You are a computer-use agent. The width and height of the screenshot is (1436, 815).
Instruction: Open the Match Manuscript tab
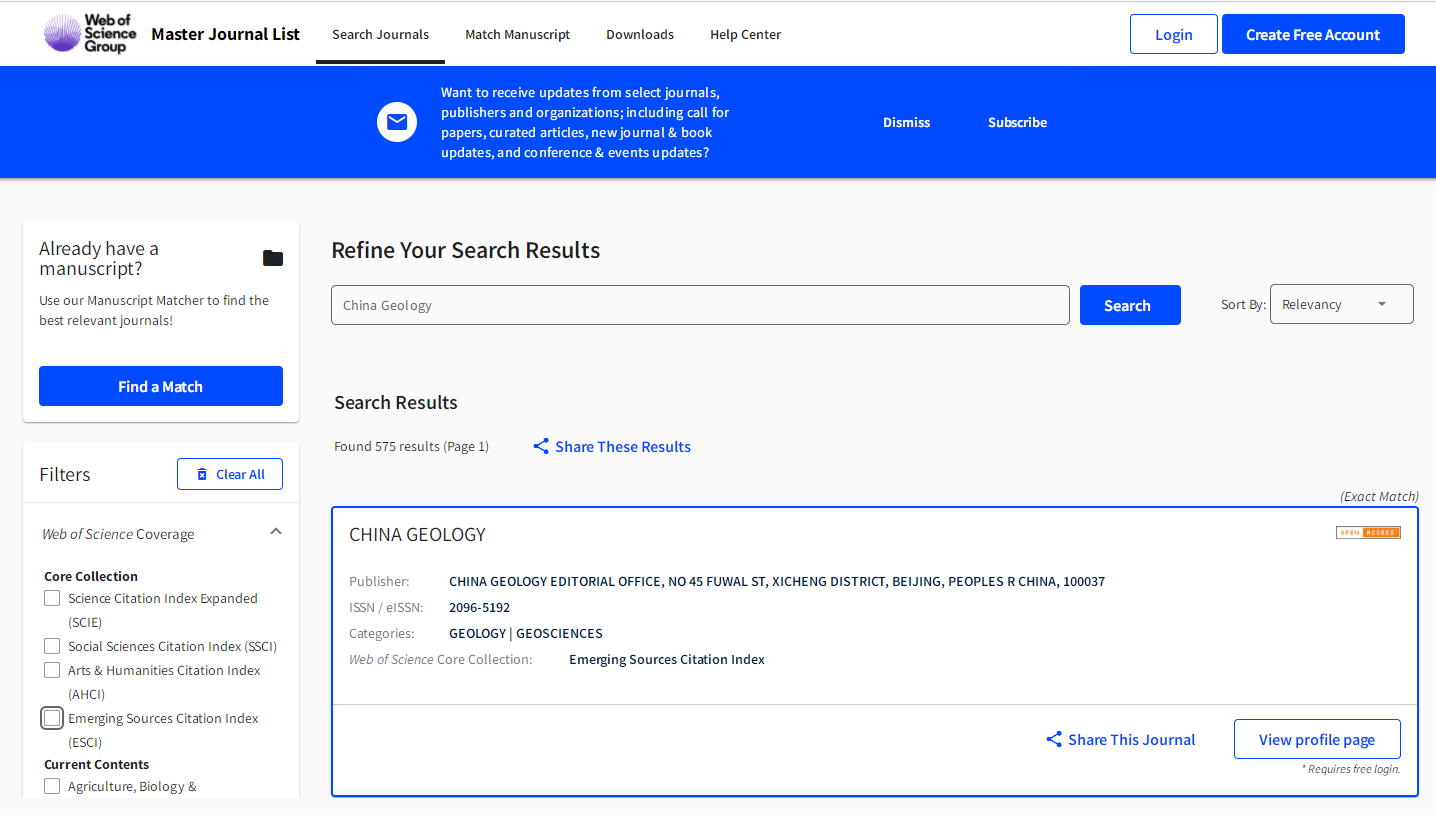point(517,34)
